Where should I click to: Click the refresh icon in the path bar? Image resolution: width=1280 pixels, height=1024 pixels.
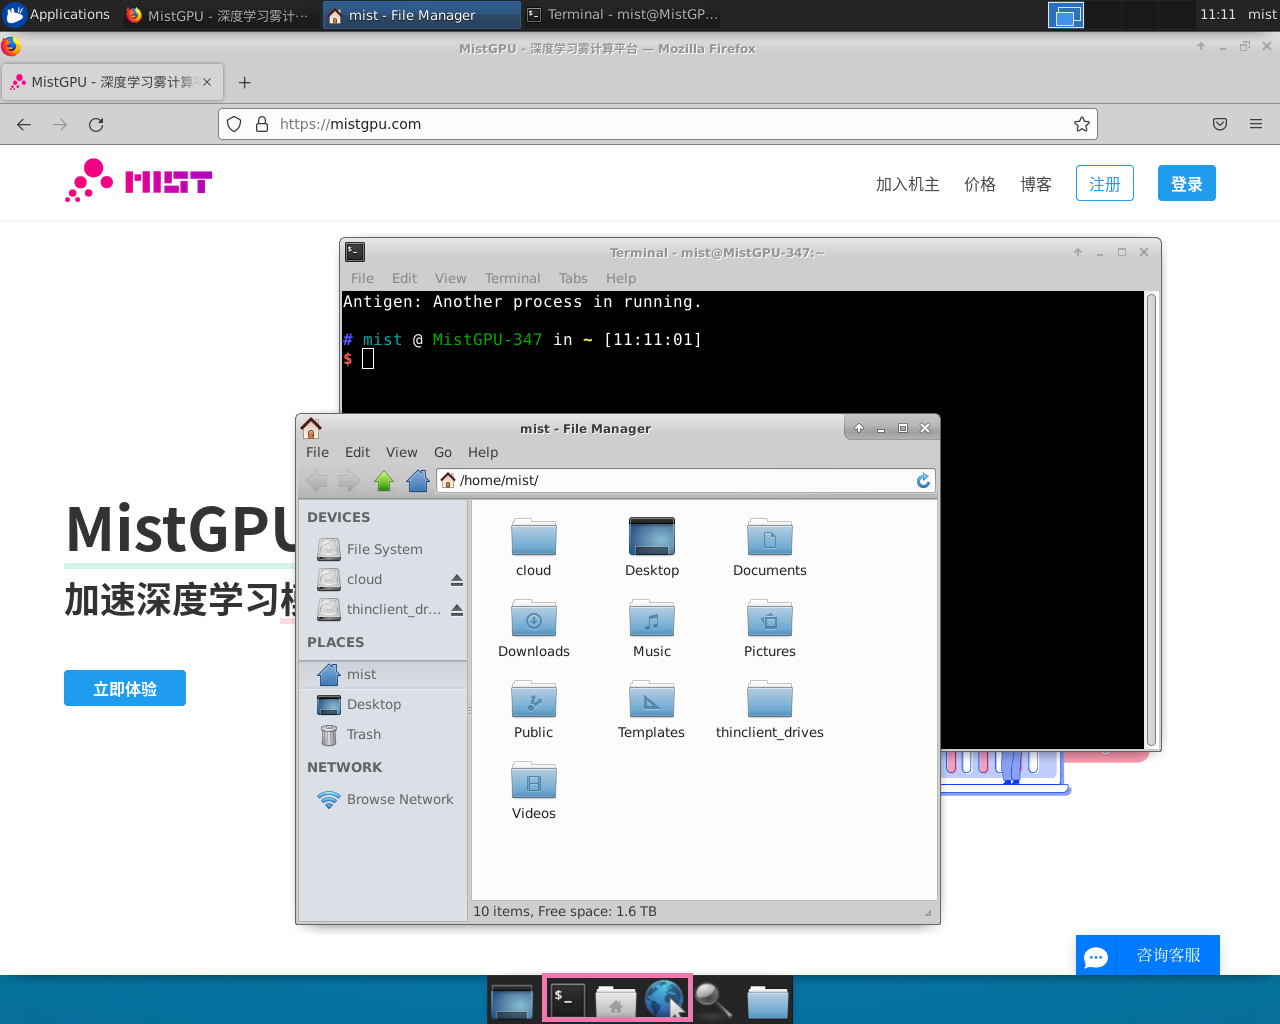tap(922, 480)
